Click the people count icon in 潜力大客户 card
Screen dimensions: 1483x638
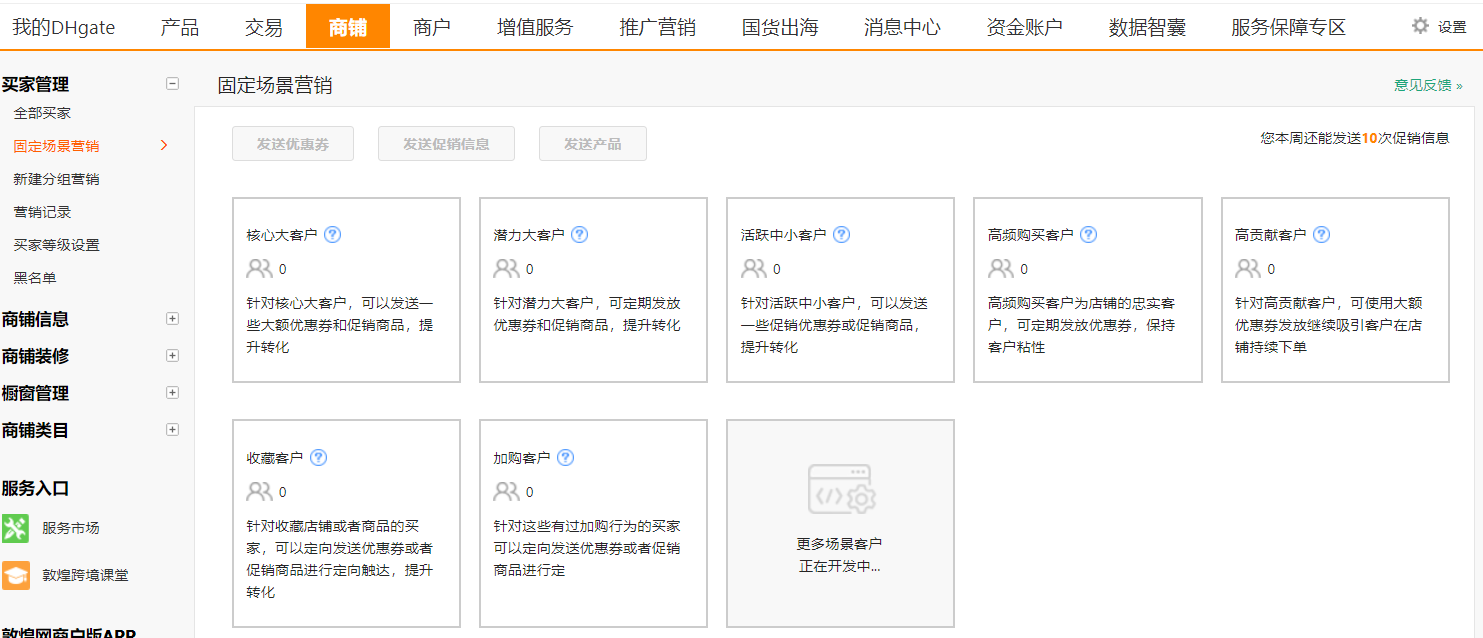pyautogui.click(x=506, y=269)
